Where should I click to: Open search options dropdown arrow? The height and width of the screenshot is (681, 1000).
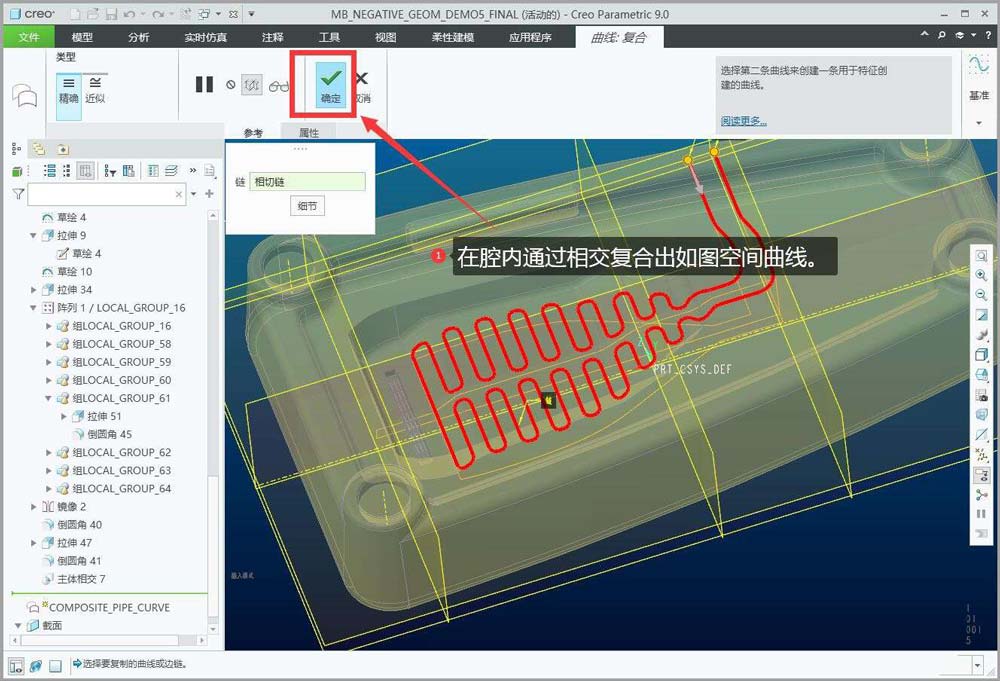(x=193, y=194)
